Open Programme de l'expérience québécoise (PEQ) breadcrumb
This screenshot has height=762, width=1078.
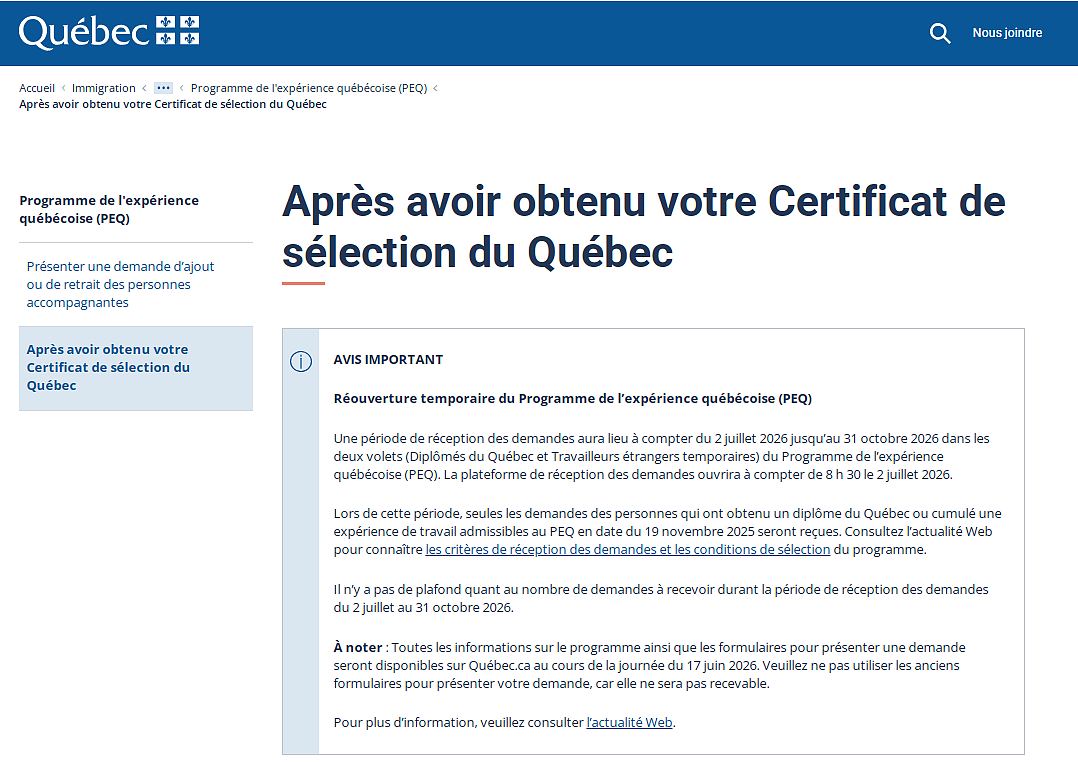point(309,88)
